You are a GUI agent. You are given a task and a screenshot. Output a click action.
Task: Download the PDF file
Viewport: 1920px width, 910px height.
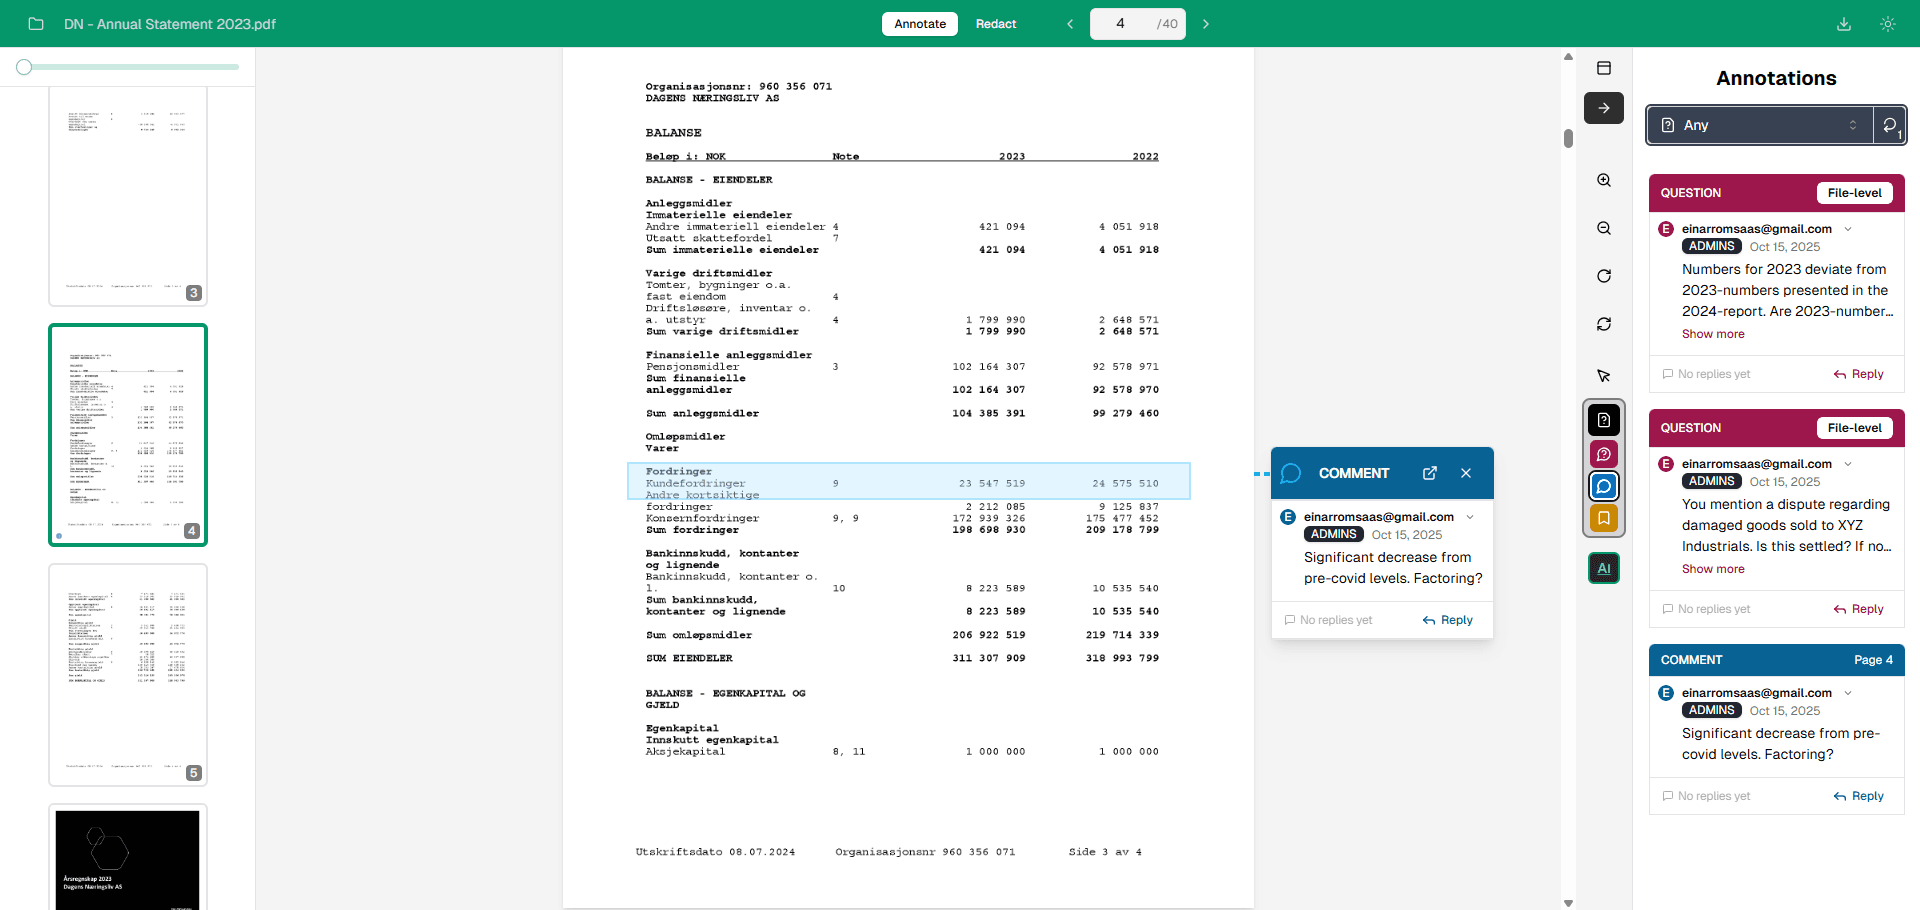(1844, 24)
